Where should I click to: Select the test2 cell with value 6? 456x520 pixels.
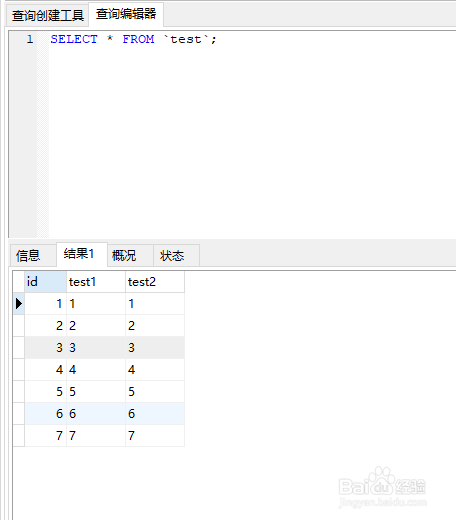(155, 414)
